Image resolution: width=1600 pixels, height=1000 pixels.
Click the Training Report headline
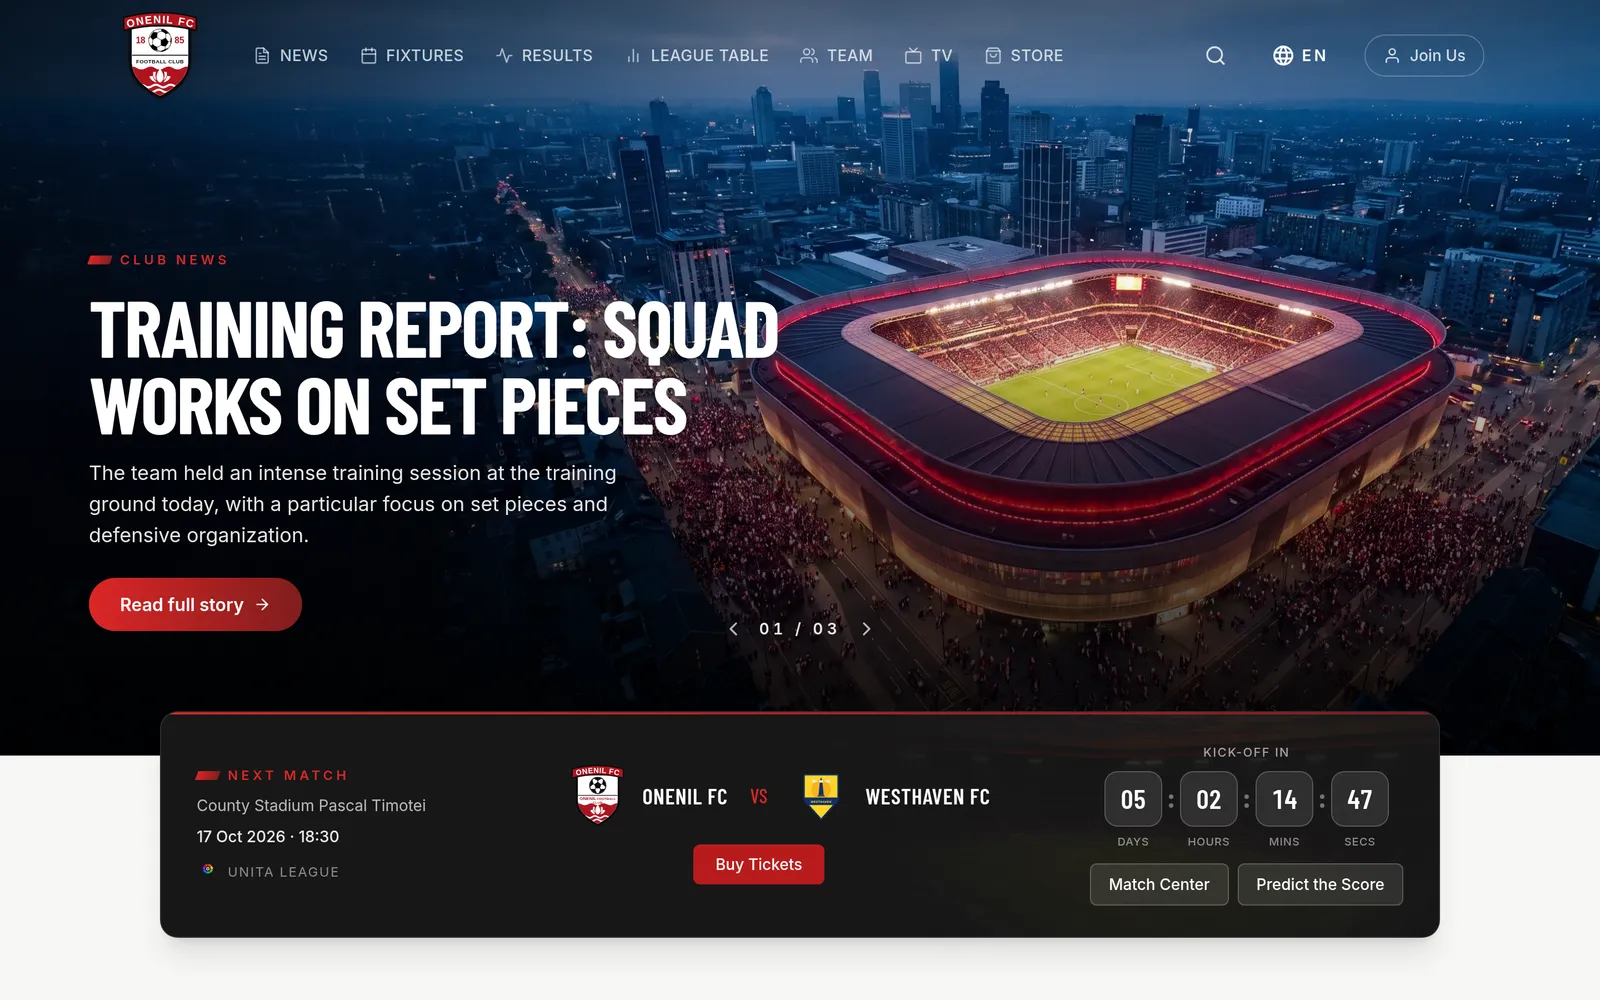[x=434, y=368]
